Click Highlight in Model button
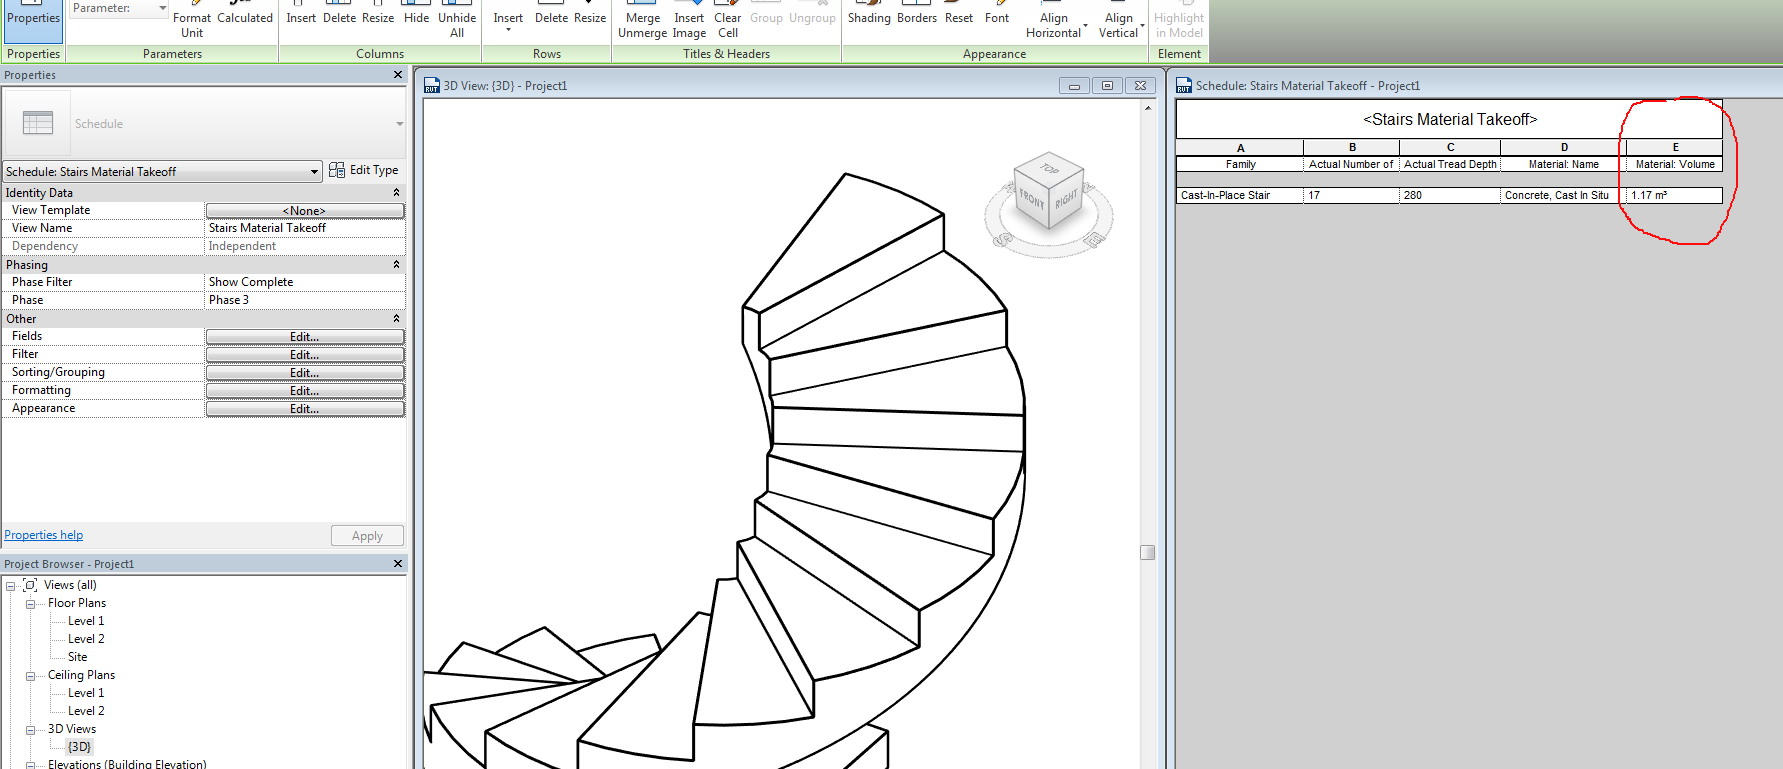The height and width of the screenshot is (769, 1783). [x=1179, y=22]
